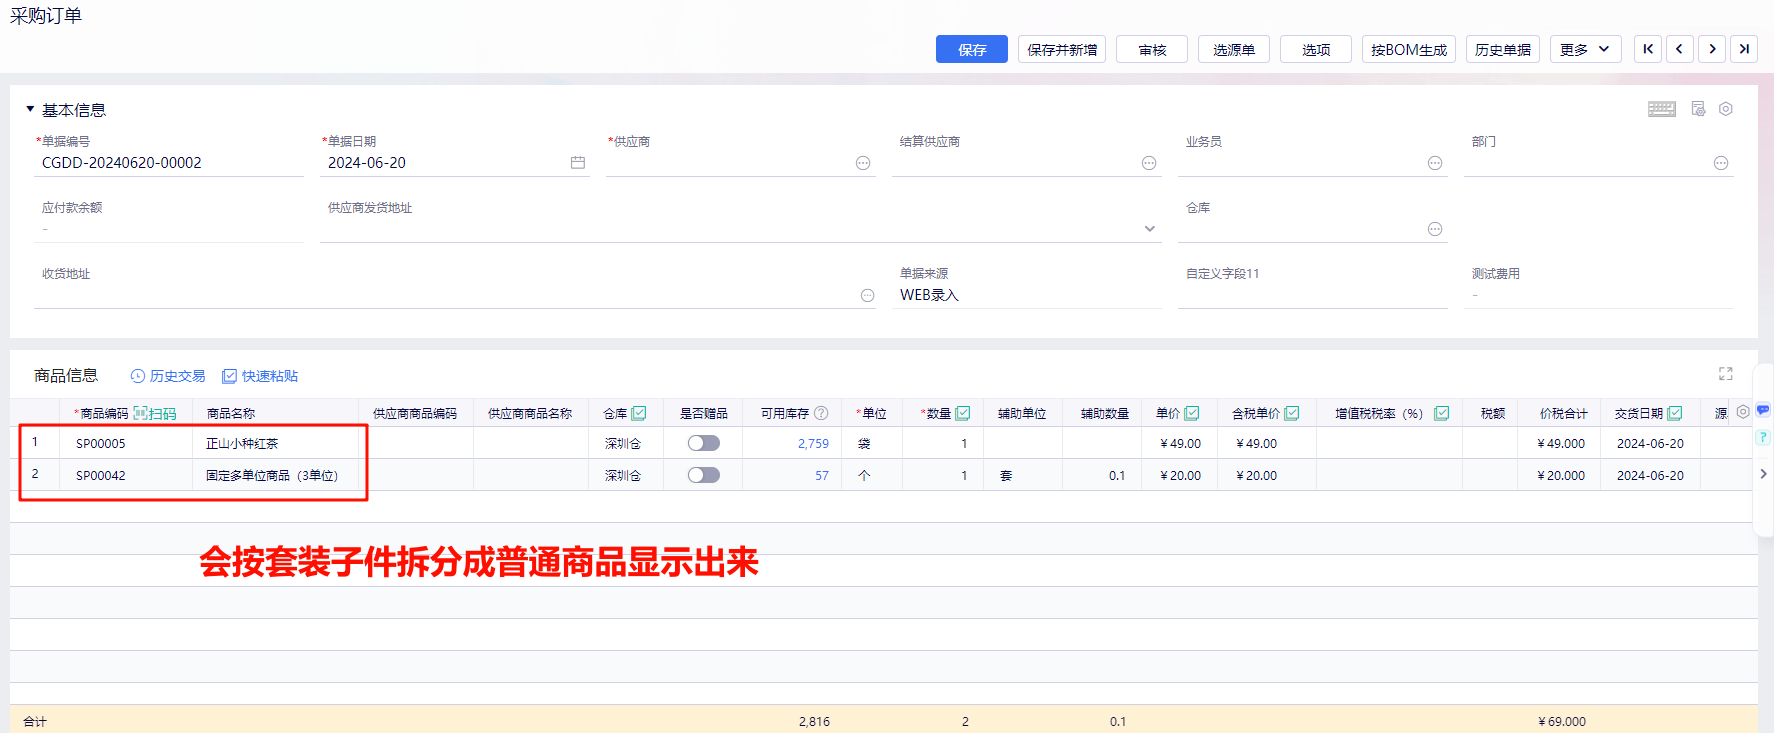Click the 含税单价 column batch-fill checkbox icon
The width and height of the screenshot is (1774, 733).
pos(1292,413)
